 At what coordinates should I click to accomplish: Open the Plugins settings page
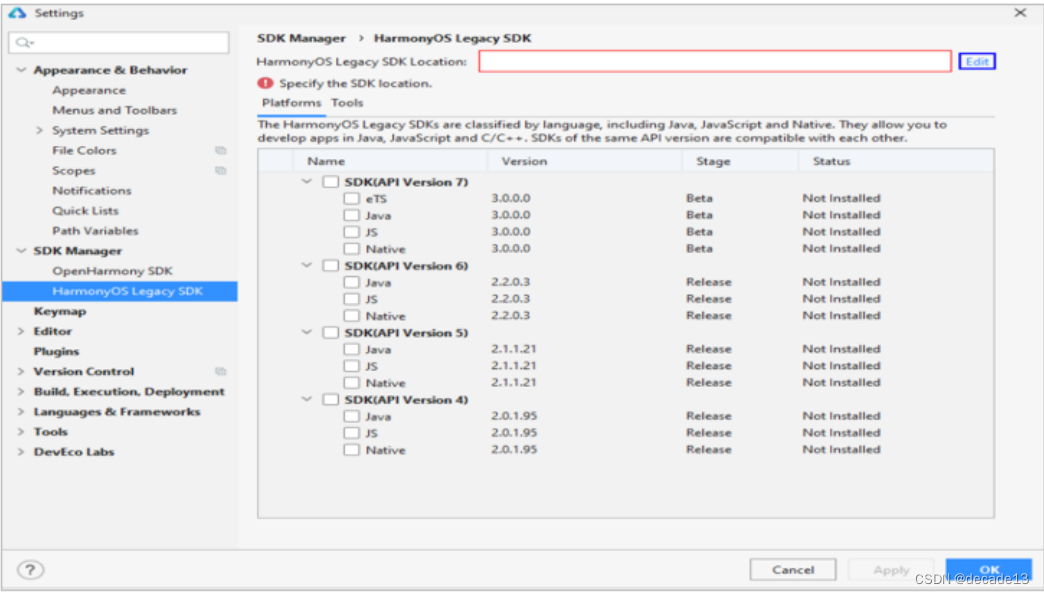(x=57, y=352)
